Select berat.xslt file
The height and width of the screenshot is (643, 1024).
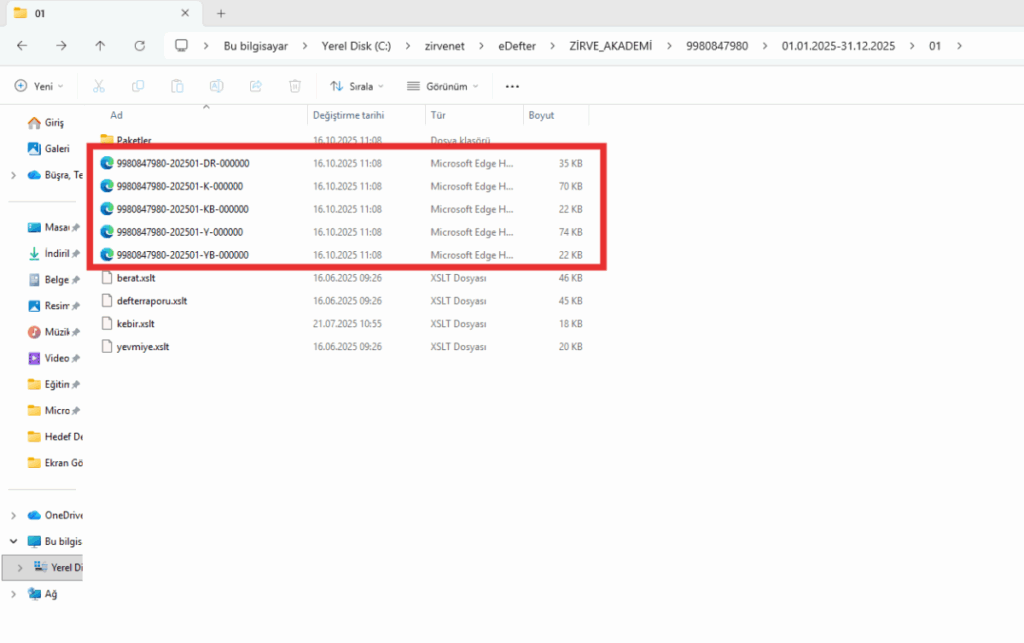click(136, 277)
